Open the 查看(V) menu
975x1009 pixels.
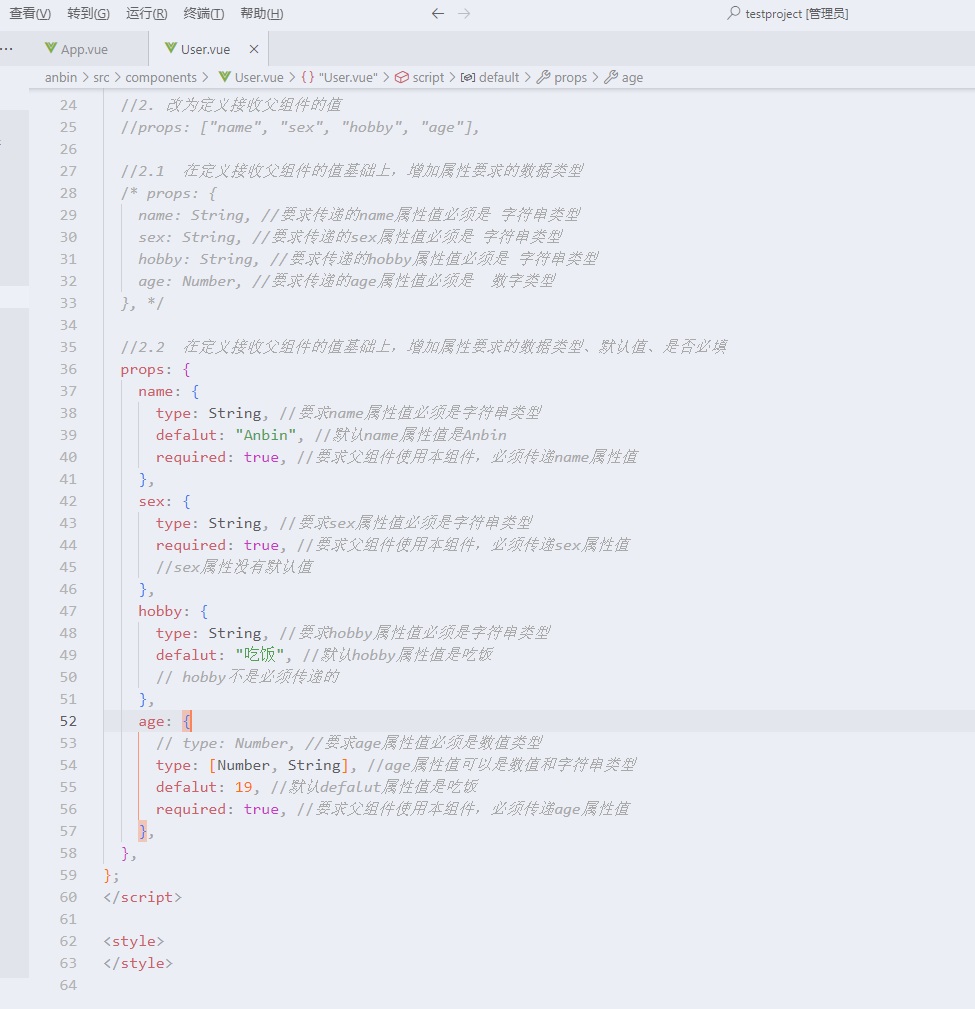tap(30, 14)
